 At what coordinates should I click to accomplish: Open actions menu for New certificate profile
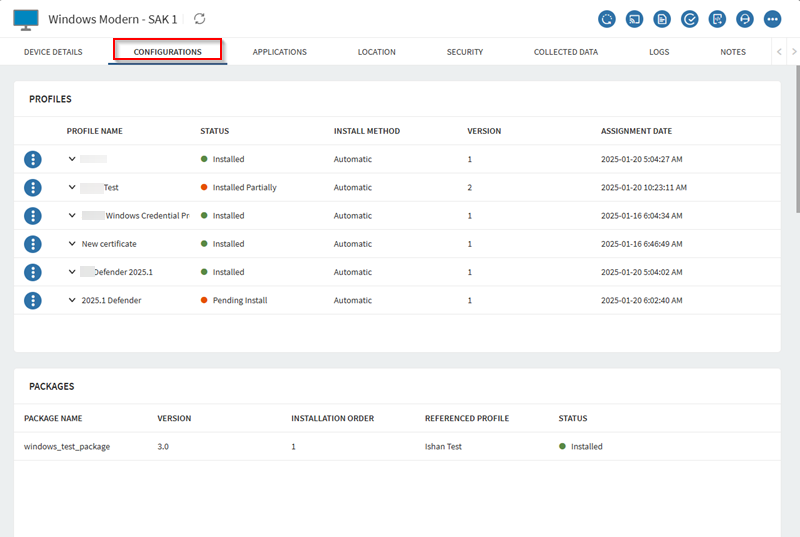33,244
